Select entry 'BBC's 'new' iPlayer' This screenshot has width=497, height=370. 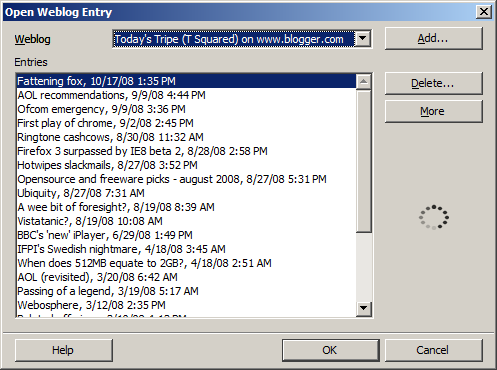pos(186,235)
